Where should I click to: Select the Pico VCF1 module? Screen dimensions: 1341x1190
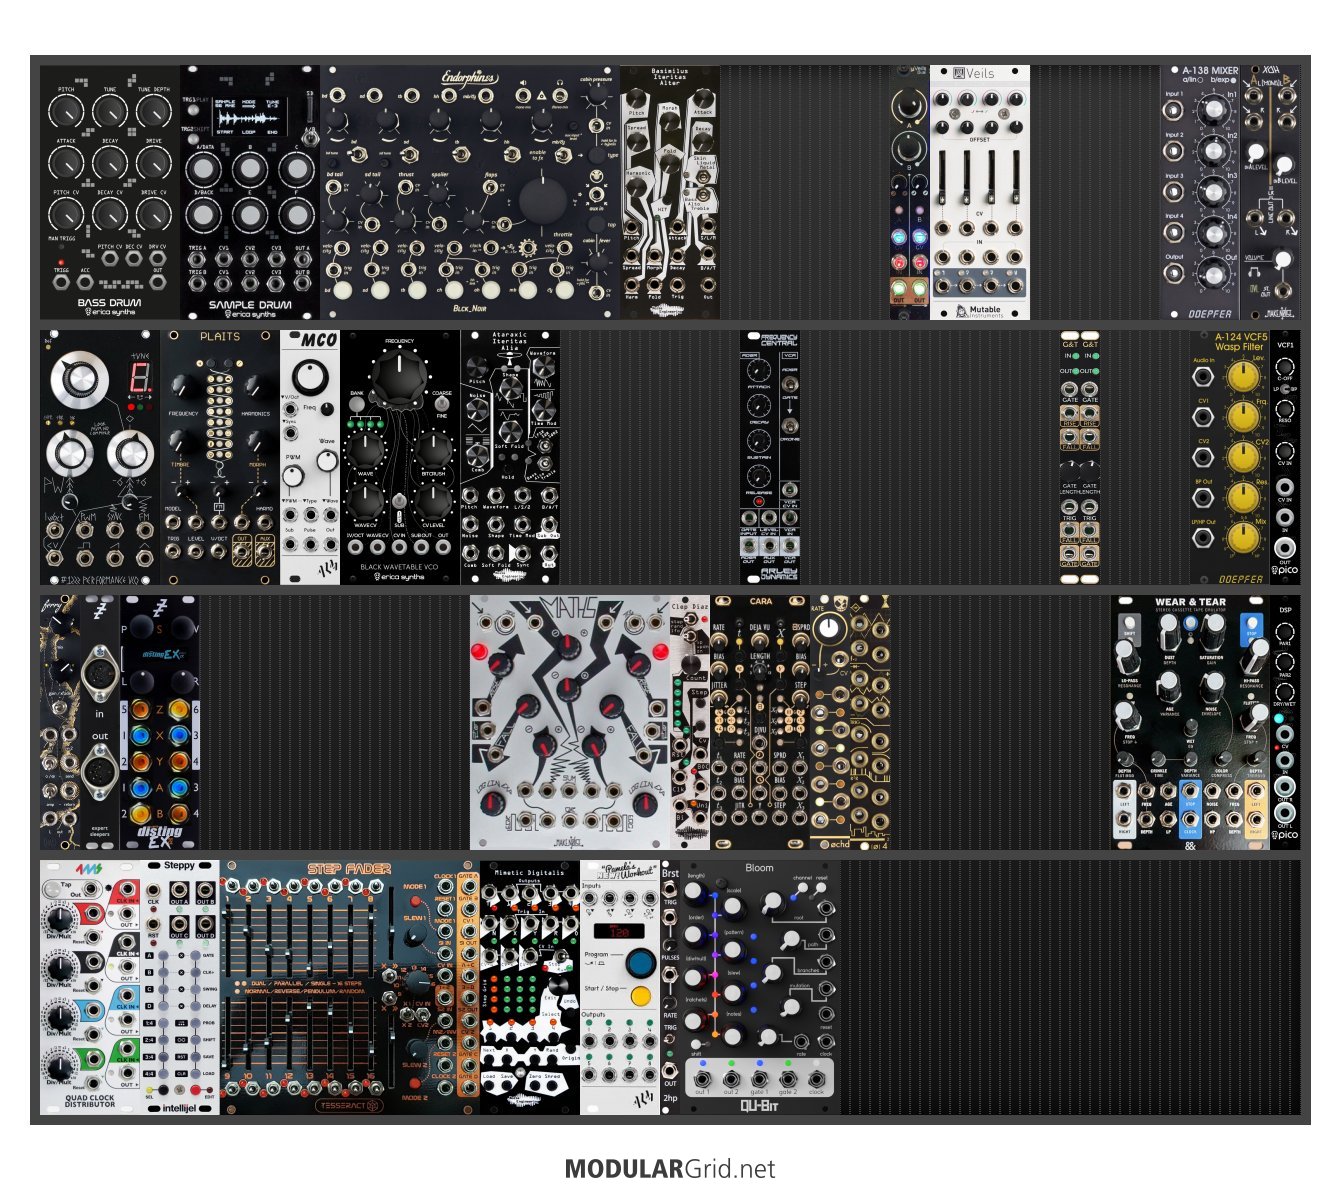1285,458
